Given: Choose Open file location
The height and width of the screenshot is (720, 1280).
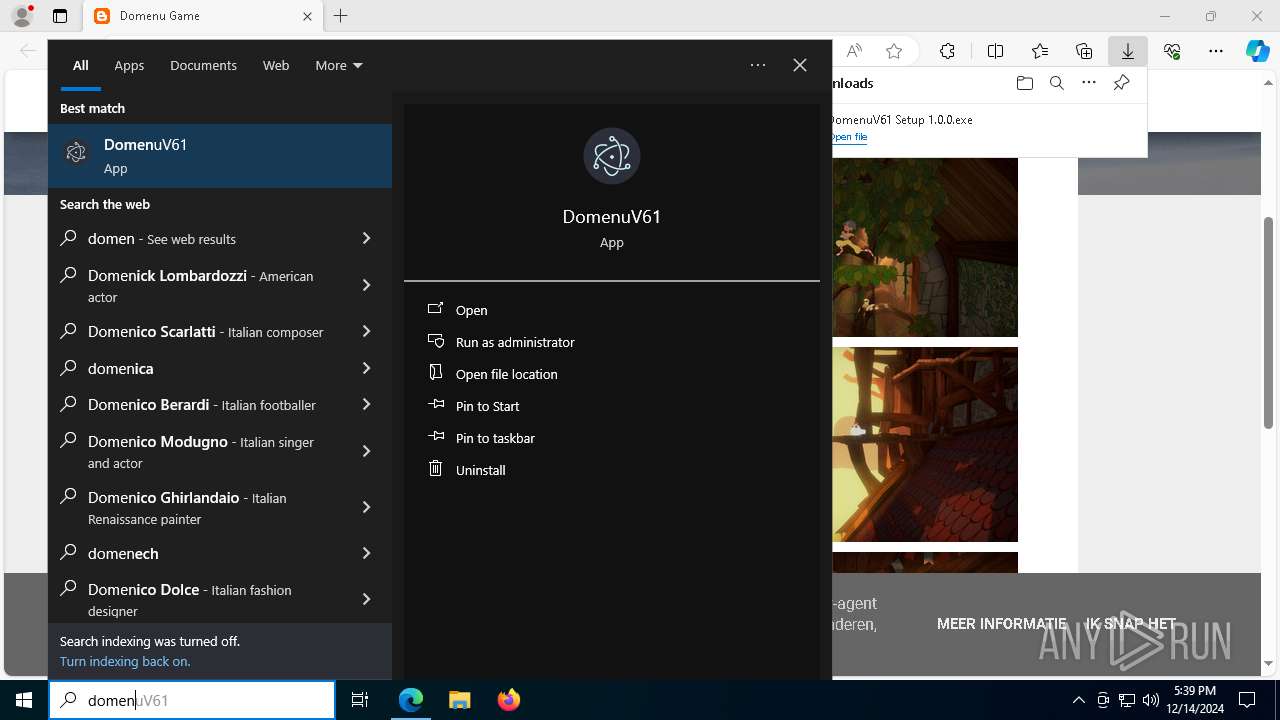Looking at the screenshot, I should [506, 374].
